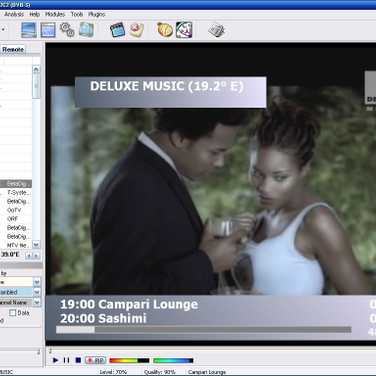
Task: Select the GoTV channel row
Action: pyautogui.click(x=16, y=210)
